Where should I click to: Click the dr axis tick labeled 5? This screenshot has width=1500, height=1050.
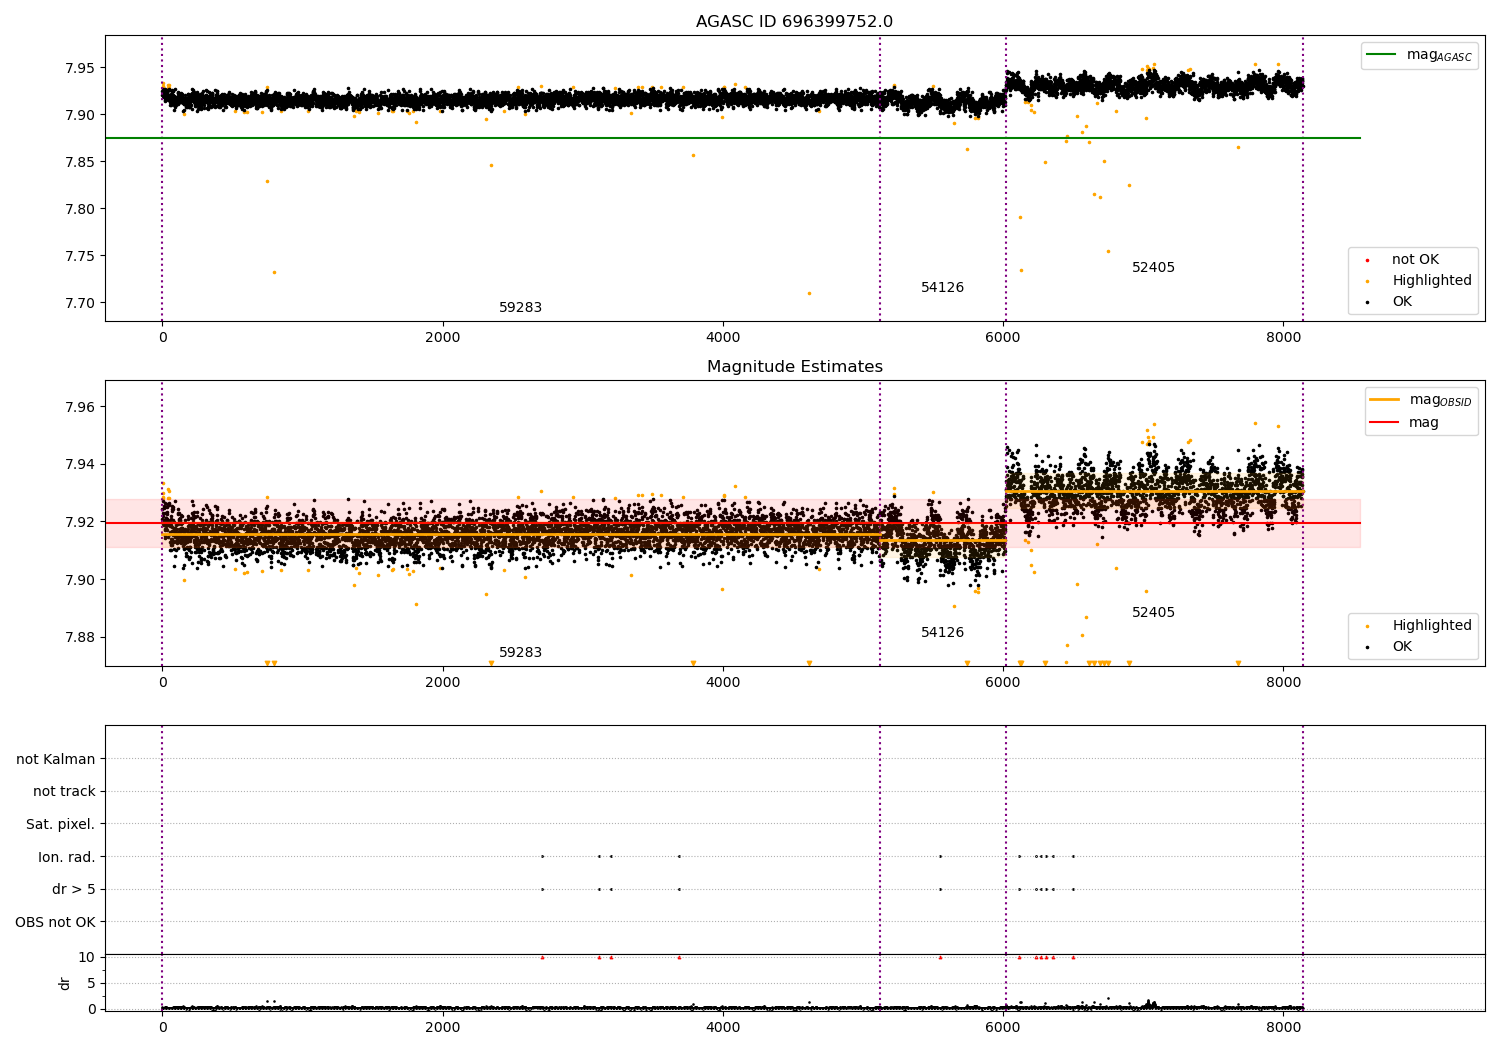tap(91, 984)
